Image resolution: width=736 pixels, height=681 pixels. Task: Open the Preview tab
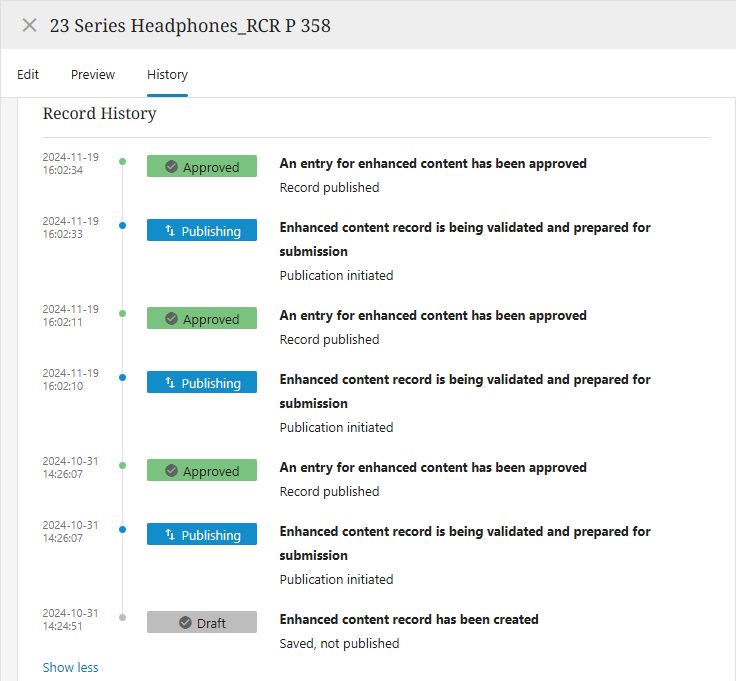[x=93, y=74]
